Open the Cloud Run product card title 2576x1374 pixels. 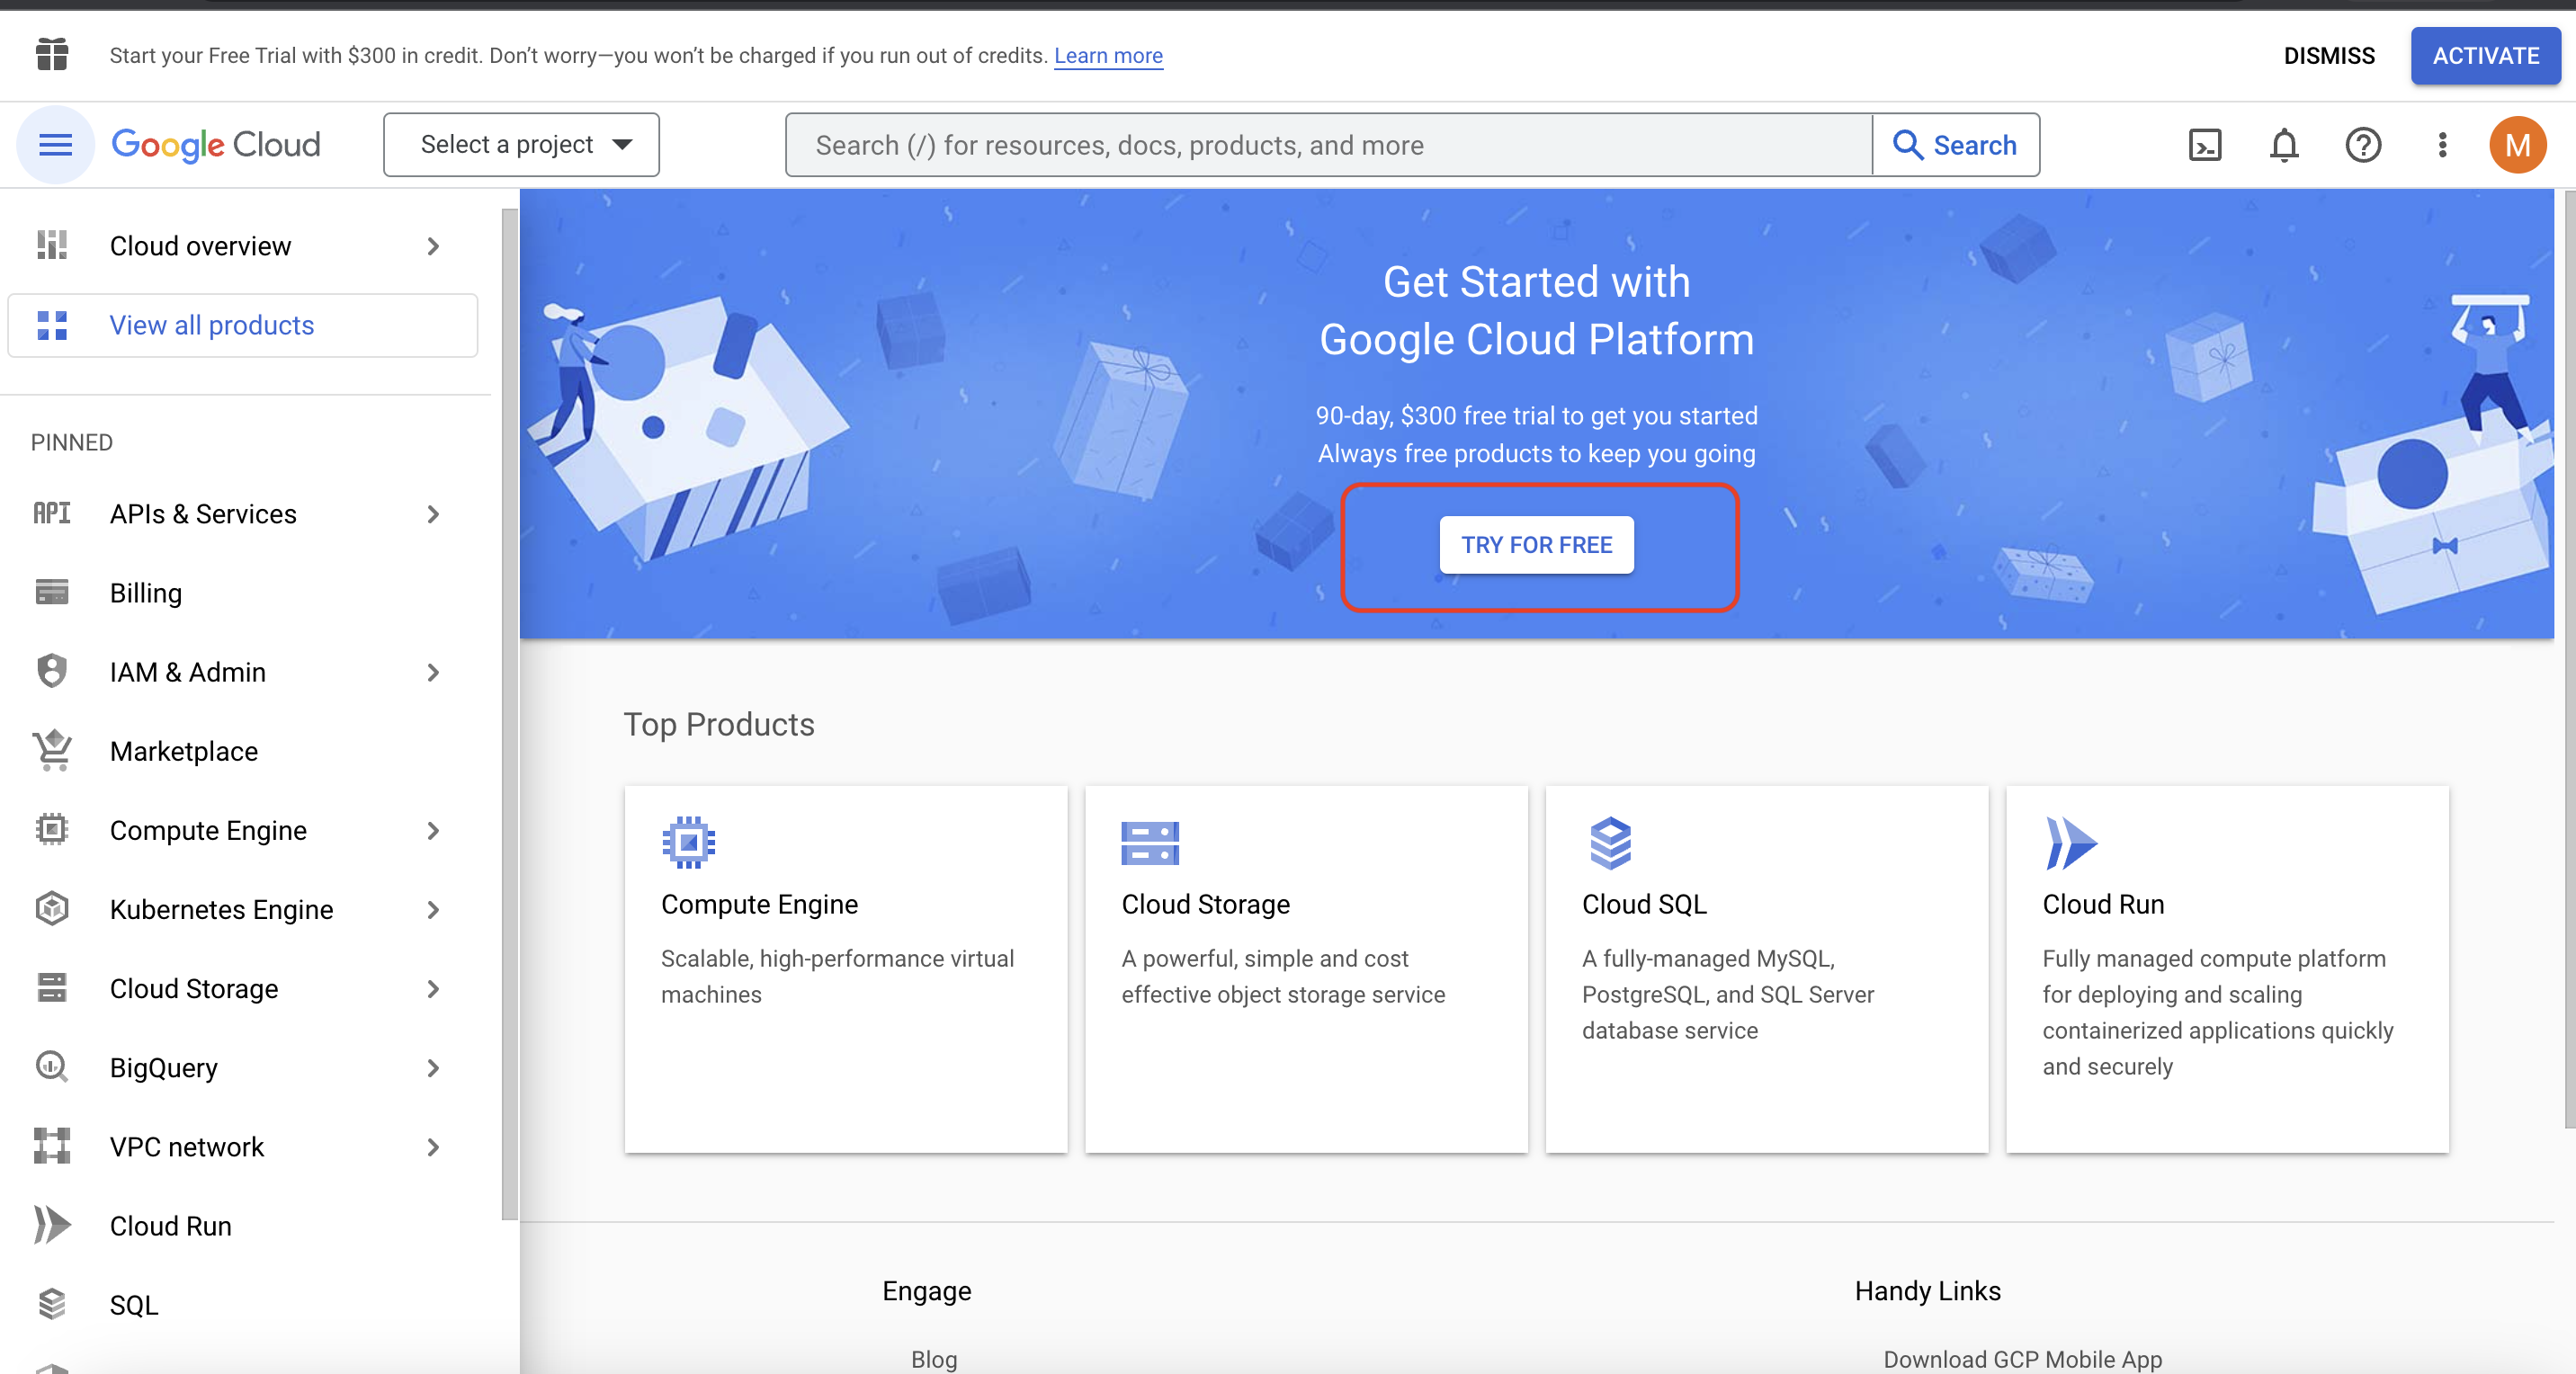(x=2103, y=904)
